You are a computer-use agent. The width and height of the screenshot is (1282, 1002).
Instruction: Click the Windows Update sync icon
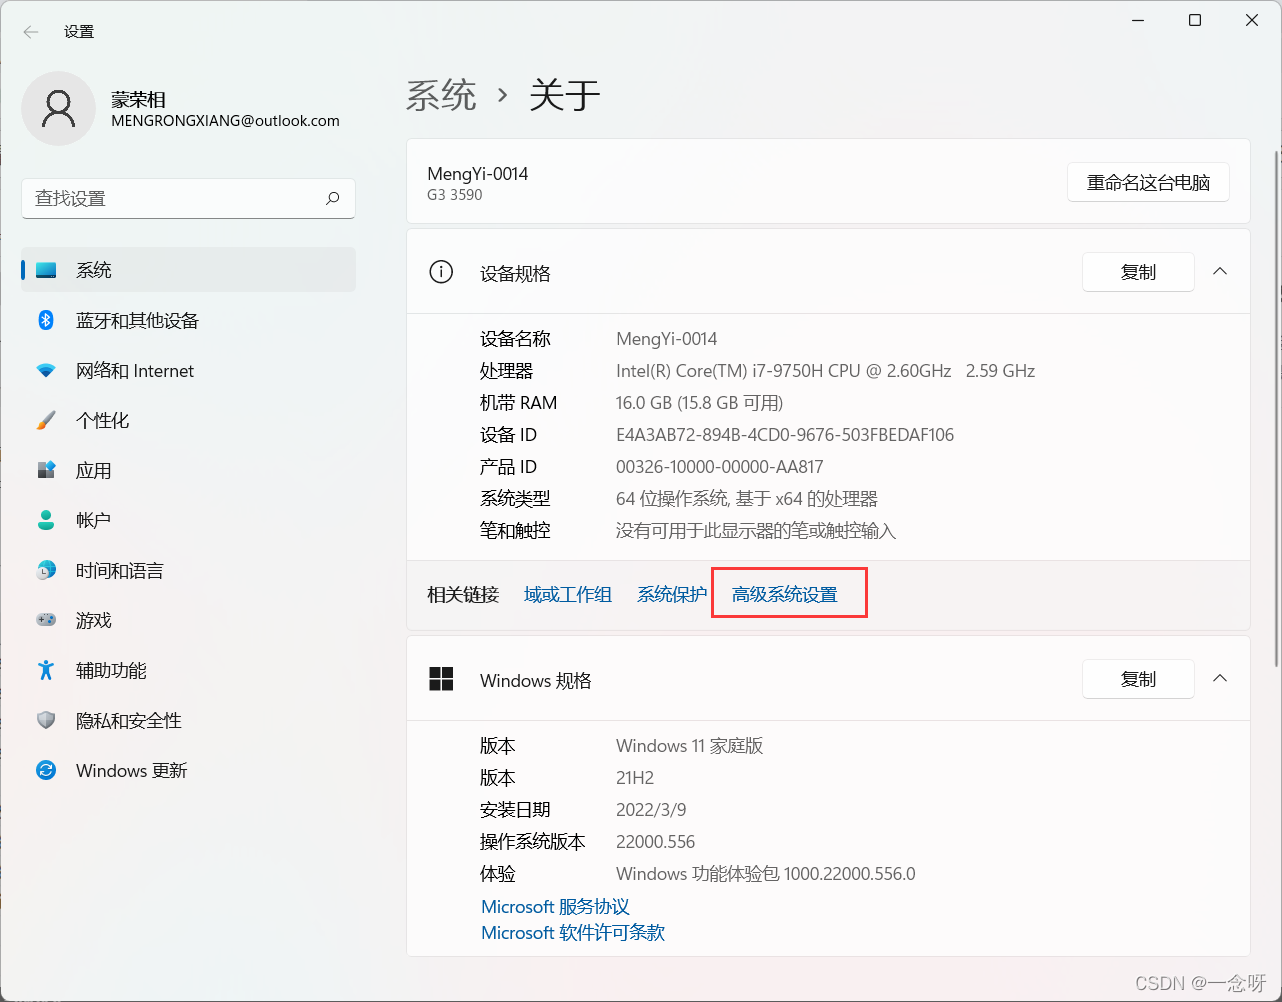tap(46, 770)
